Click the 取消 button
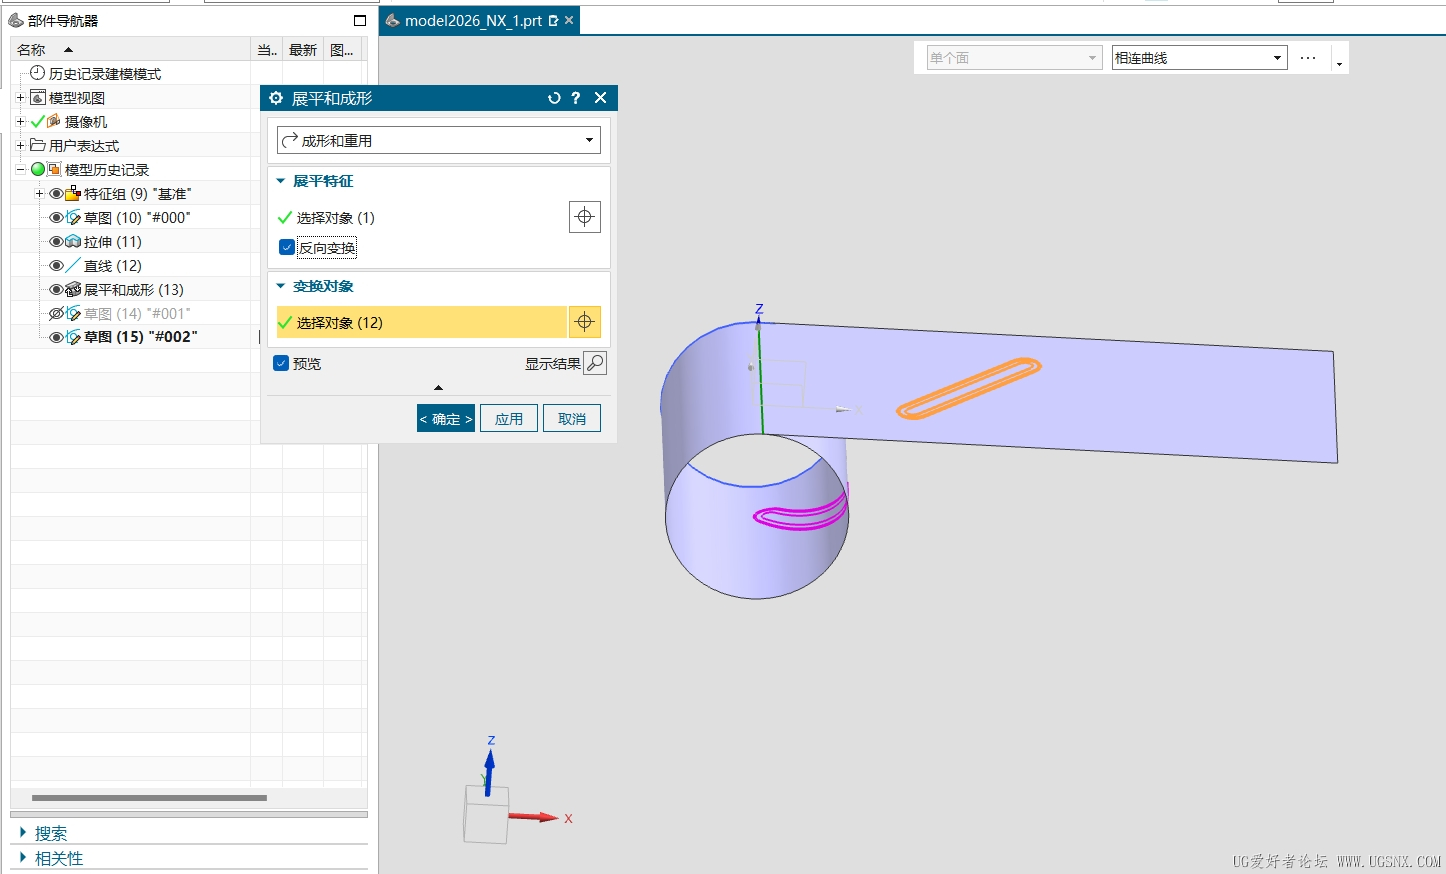 (572, 419)
